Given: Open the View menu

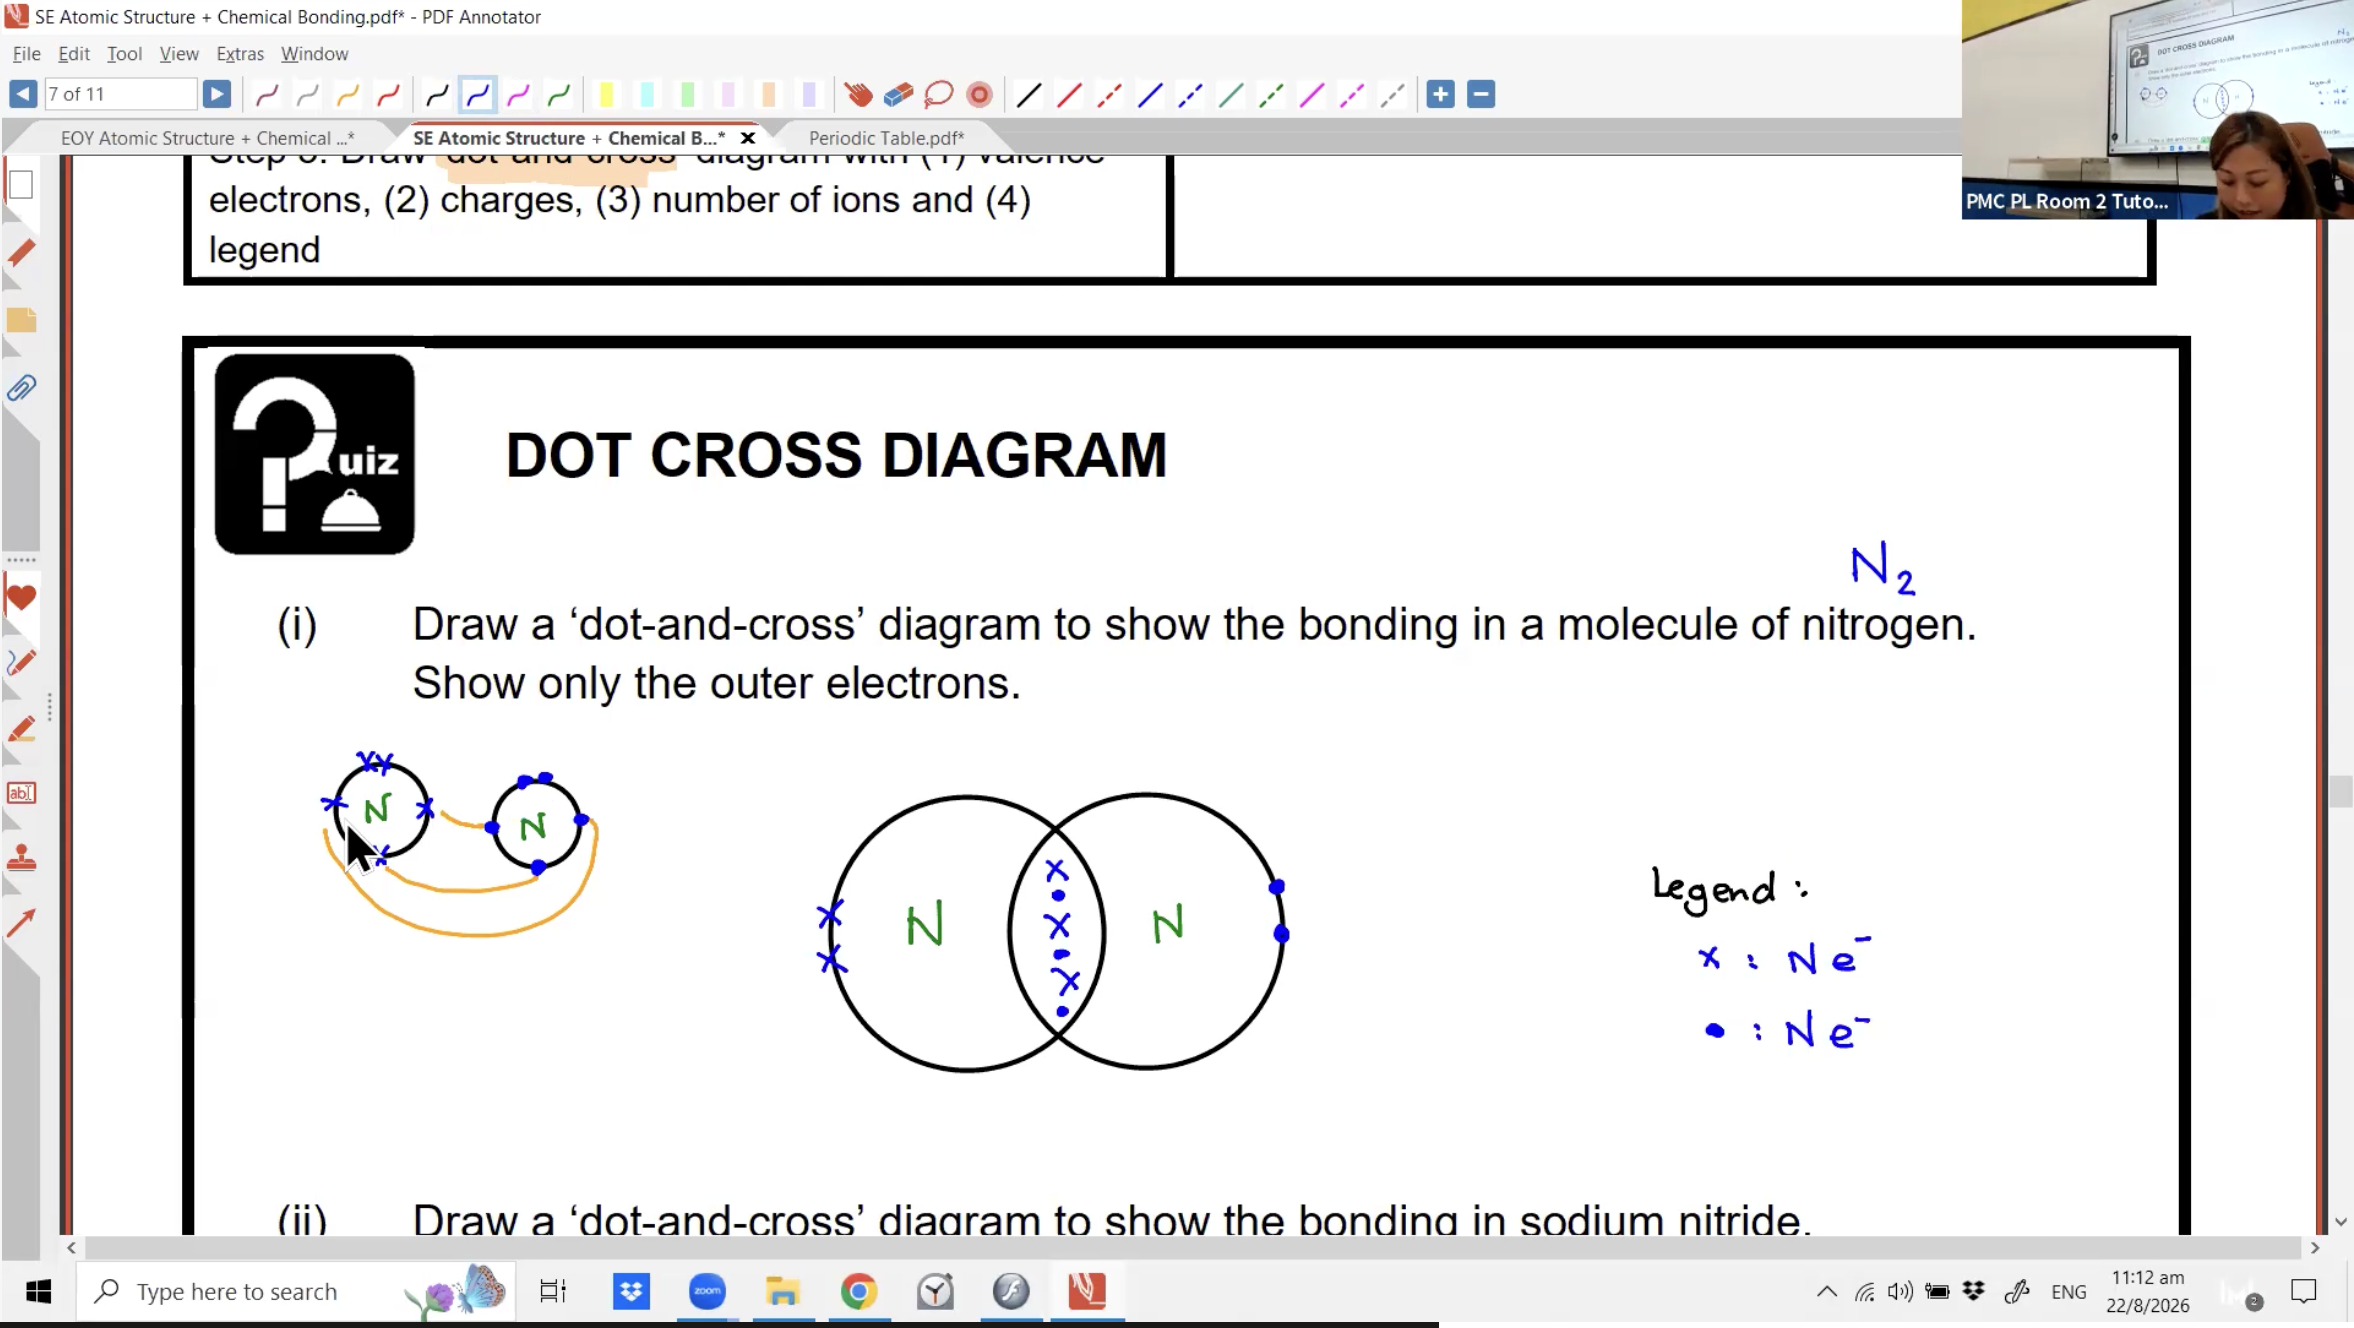Looking at the screenshot, I should coord(179,54).
